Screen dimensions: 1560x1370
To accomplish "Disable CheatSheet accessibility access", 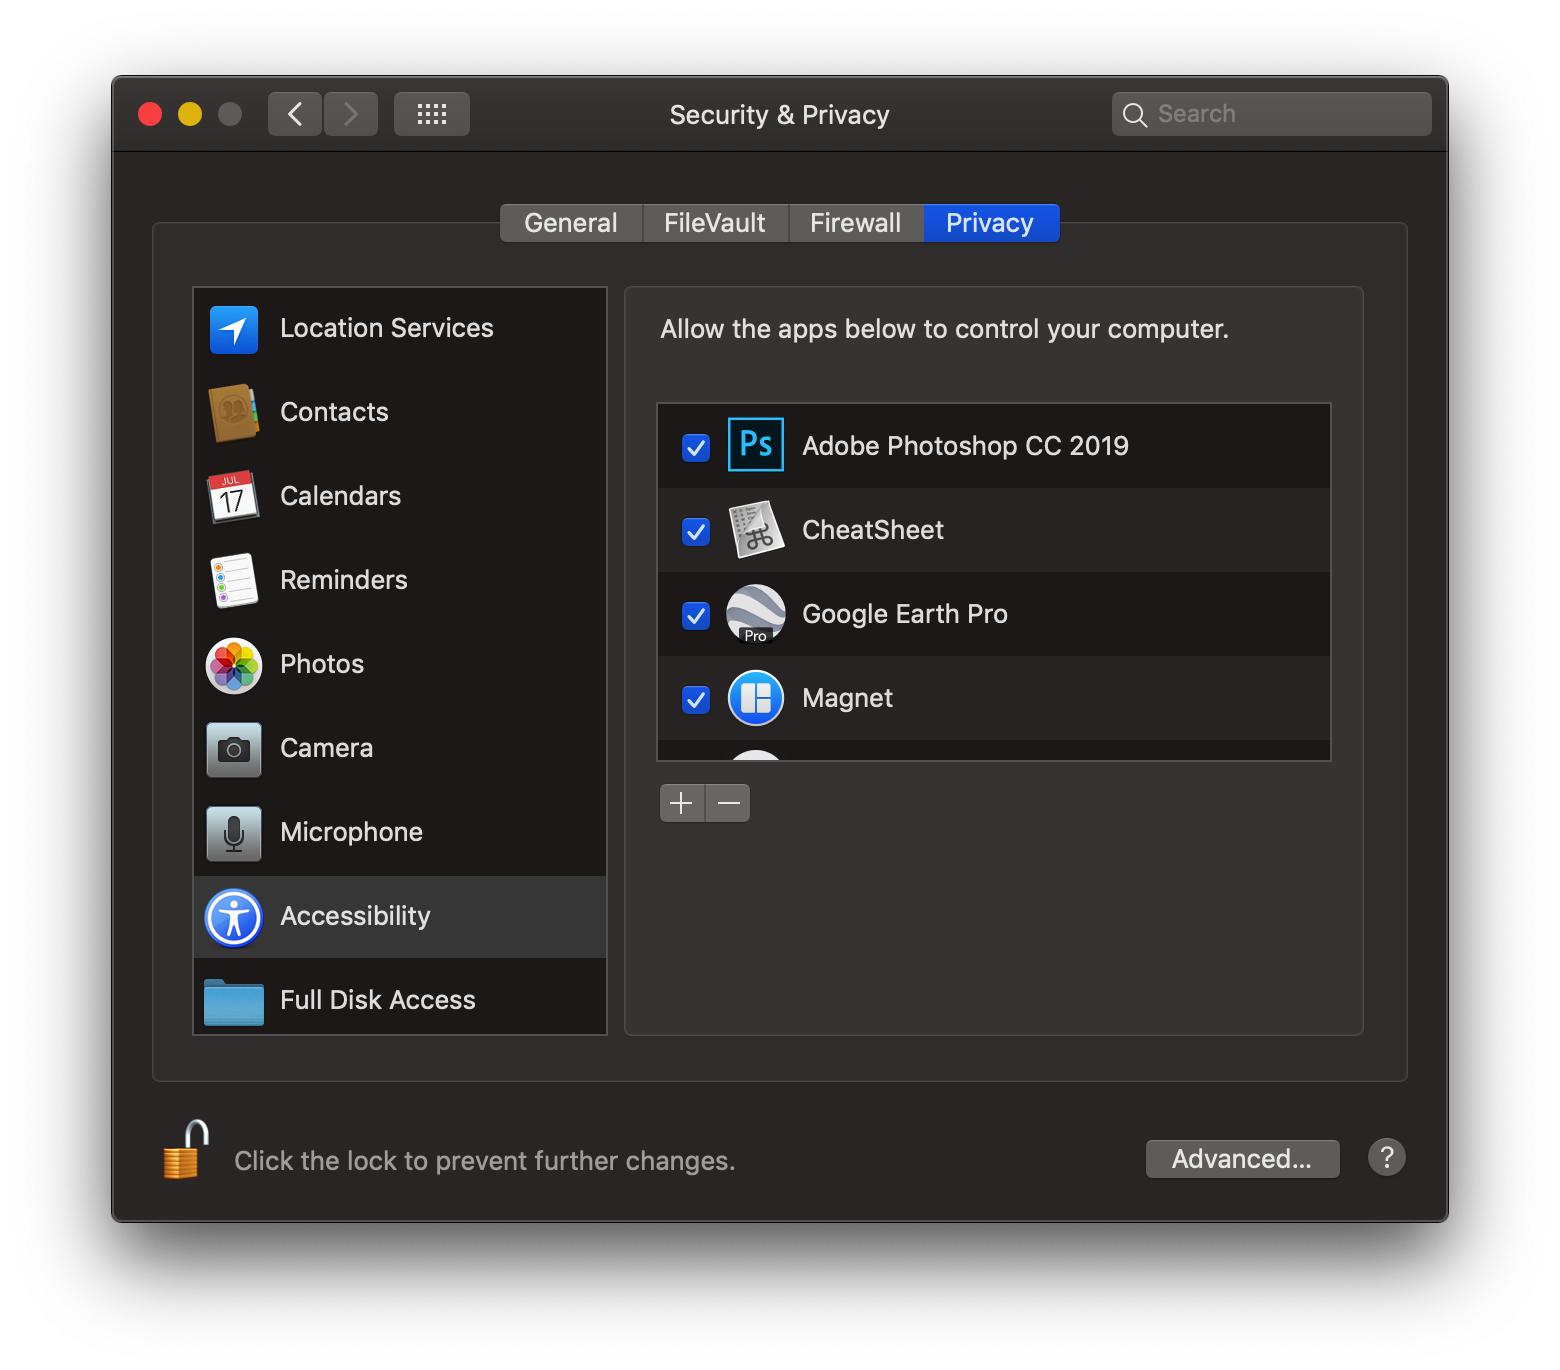I will [x=695, y=531].
